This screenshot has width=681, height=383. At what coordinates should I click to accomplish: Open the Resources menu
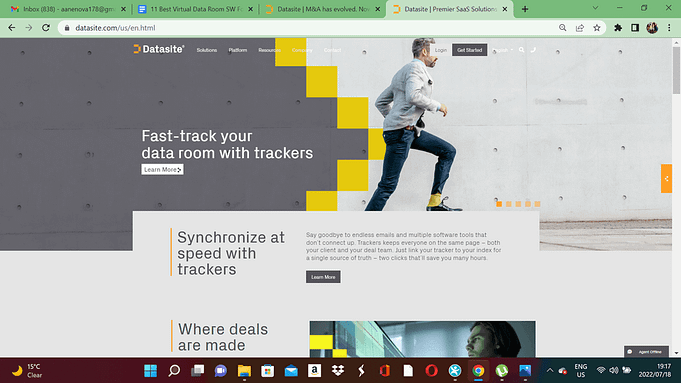[269, 50]
